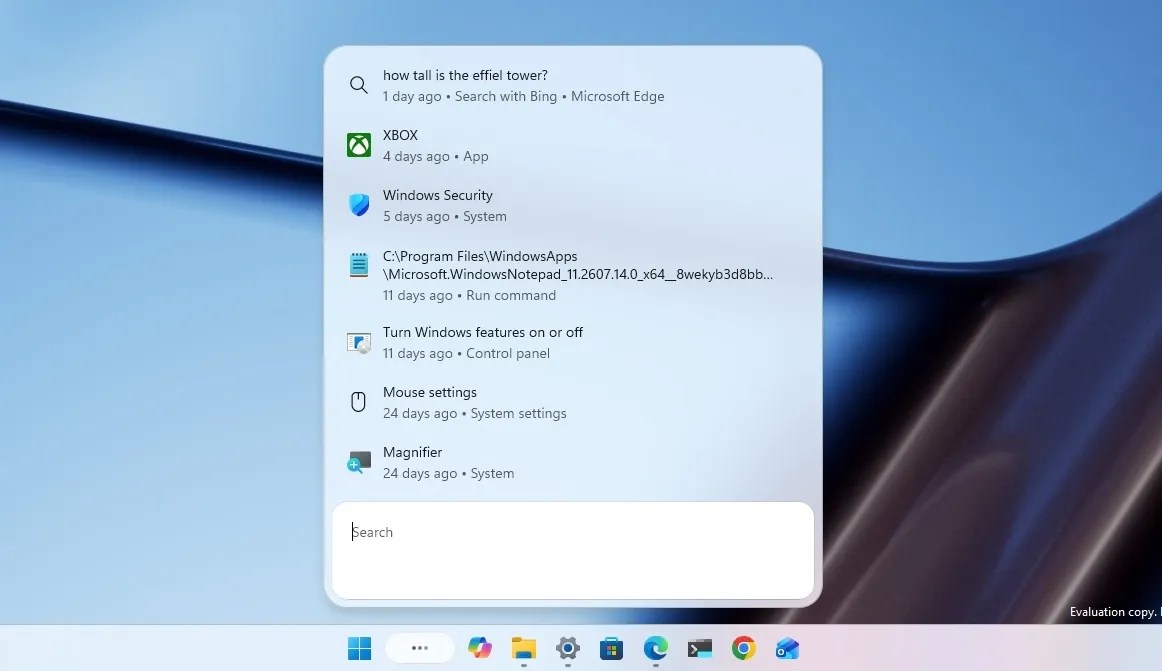Launch Microsoft Edge from the taskbar
The height and width of the screenshot is (671, 1162).
tap(655, 648)
